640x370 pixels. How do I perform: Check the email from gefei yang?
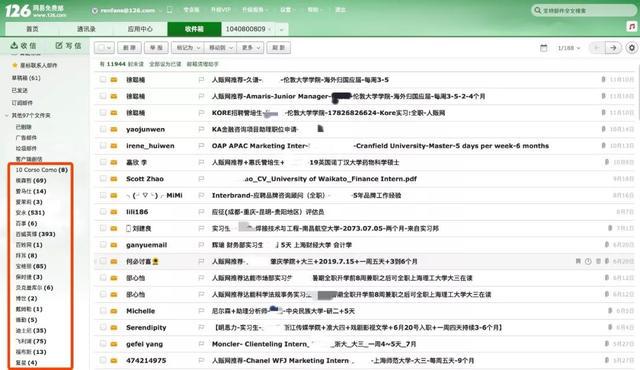coord(103,344)
